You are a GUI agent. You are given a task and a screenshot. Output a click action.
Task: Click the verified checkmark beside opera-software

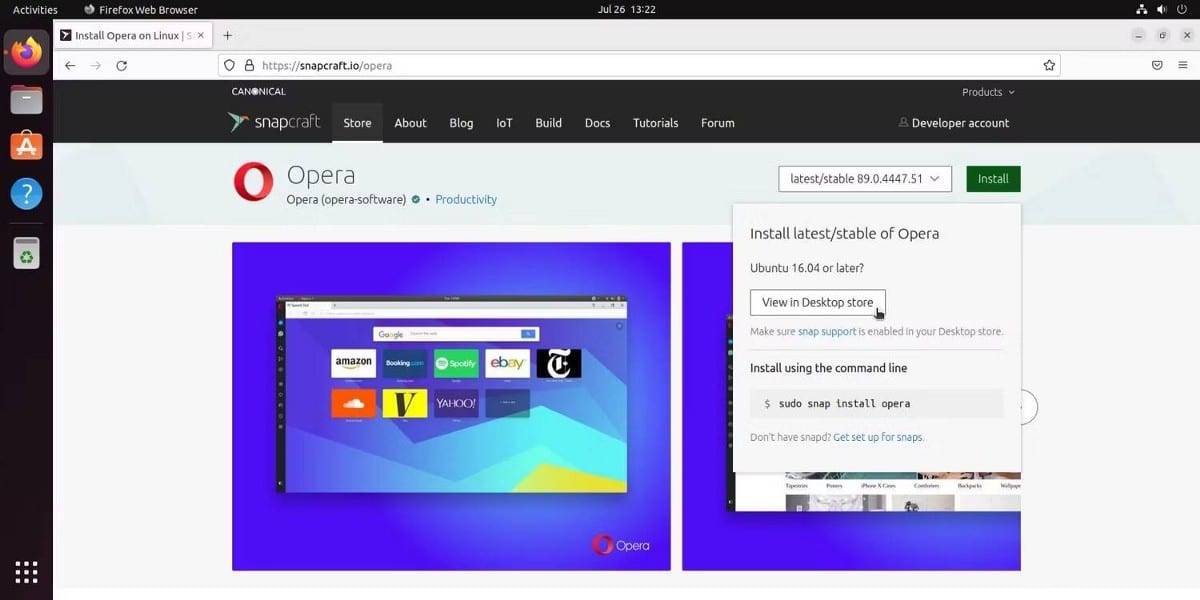coord(414,199)
